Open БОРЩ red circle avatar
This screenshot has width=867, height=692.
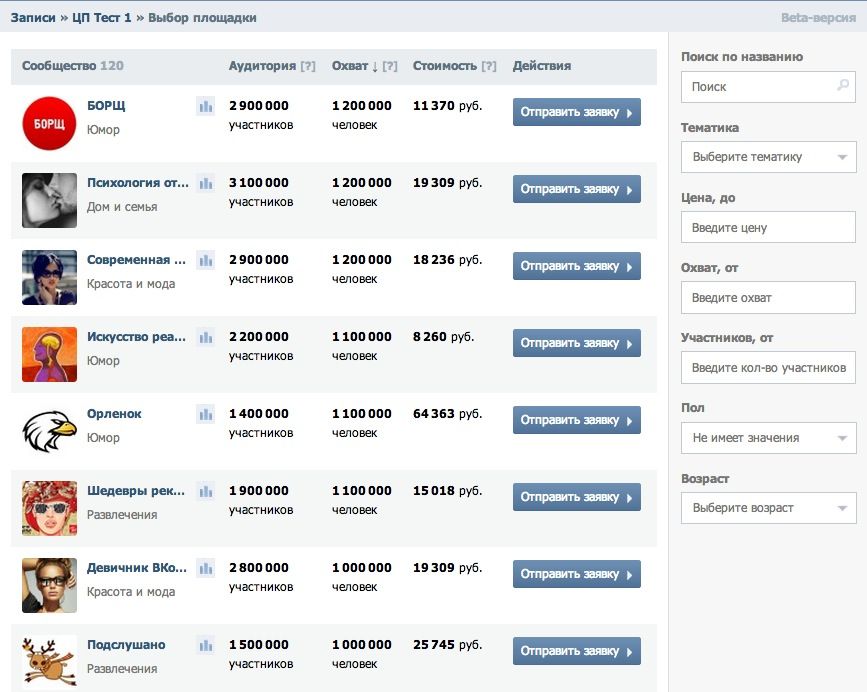coord(49,123)
